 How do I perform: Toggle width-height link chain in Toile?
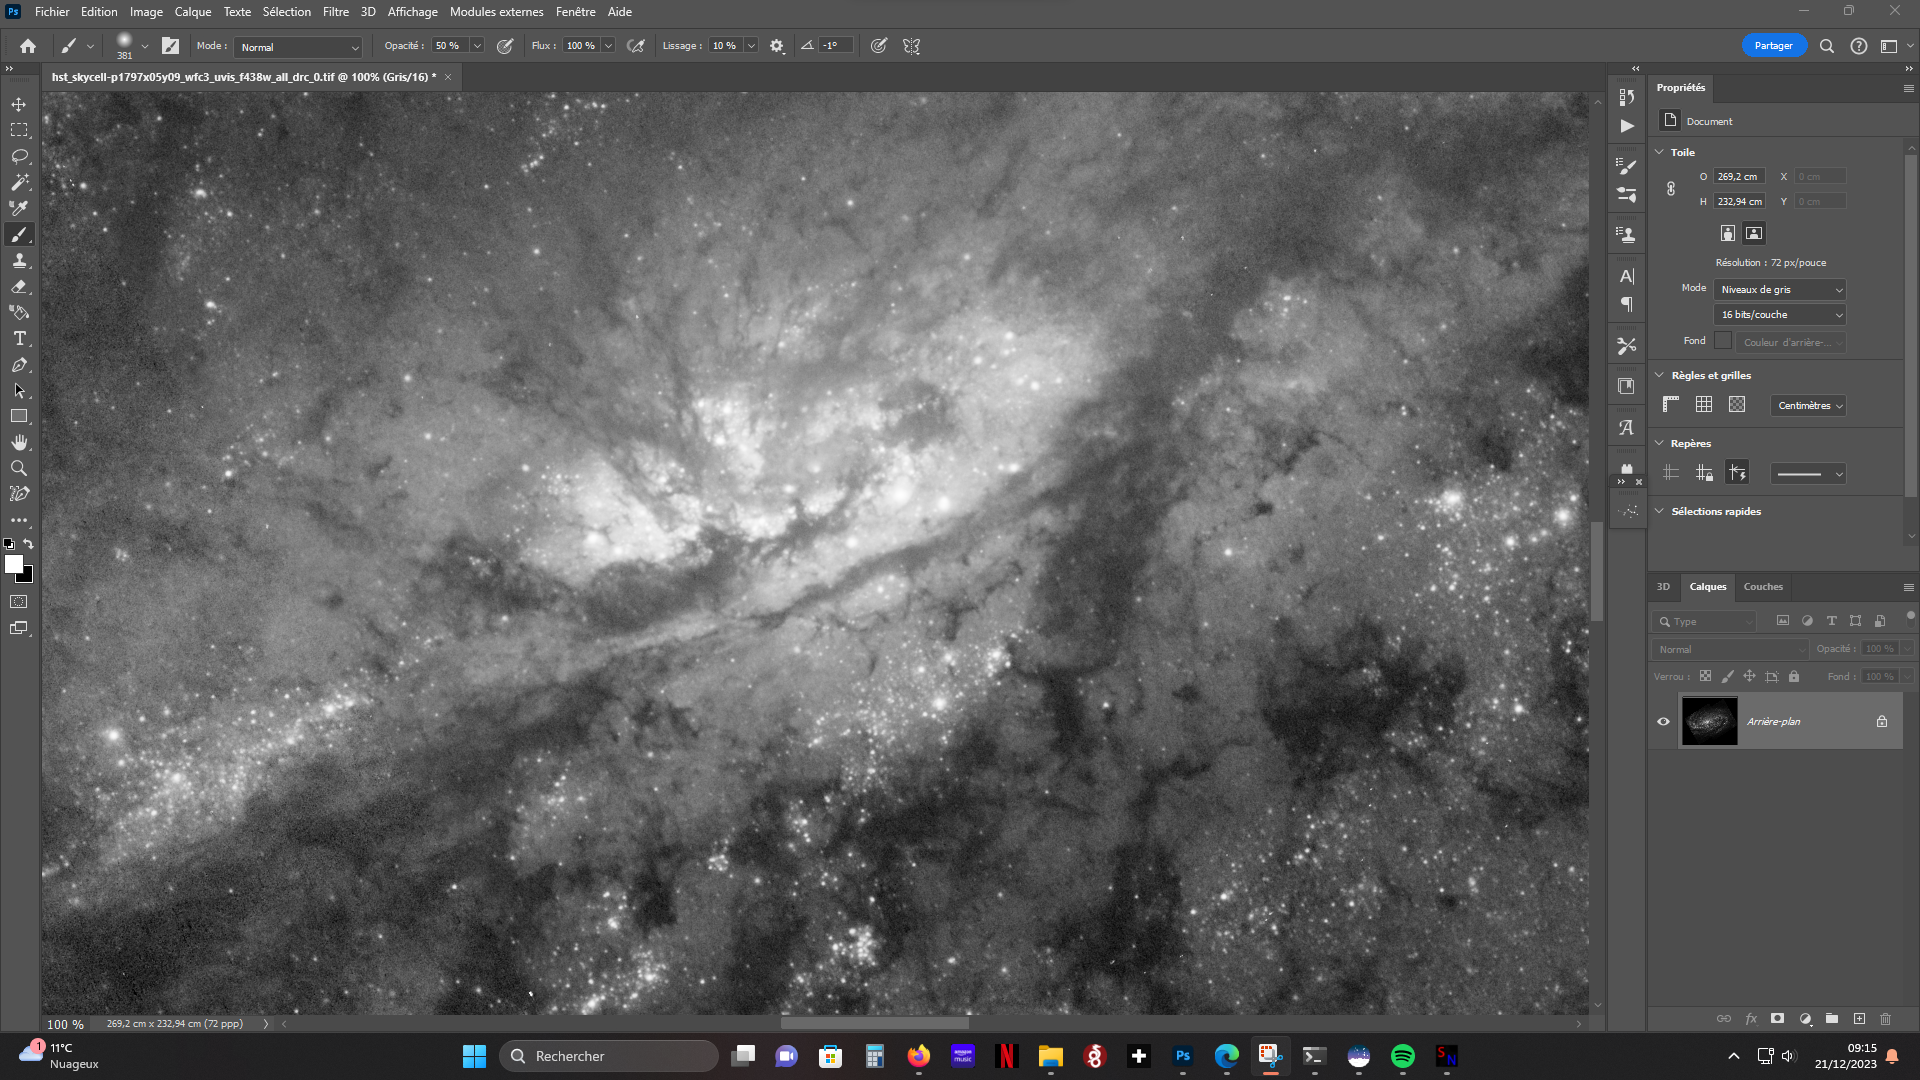pyautogui.click(x=1671, y=189)
